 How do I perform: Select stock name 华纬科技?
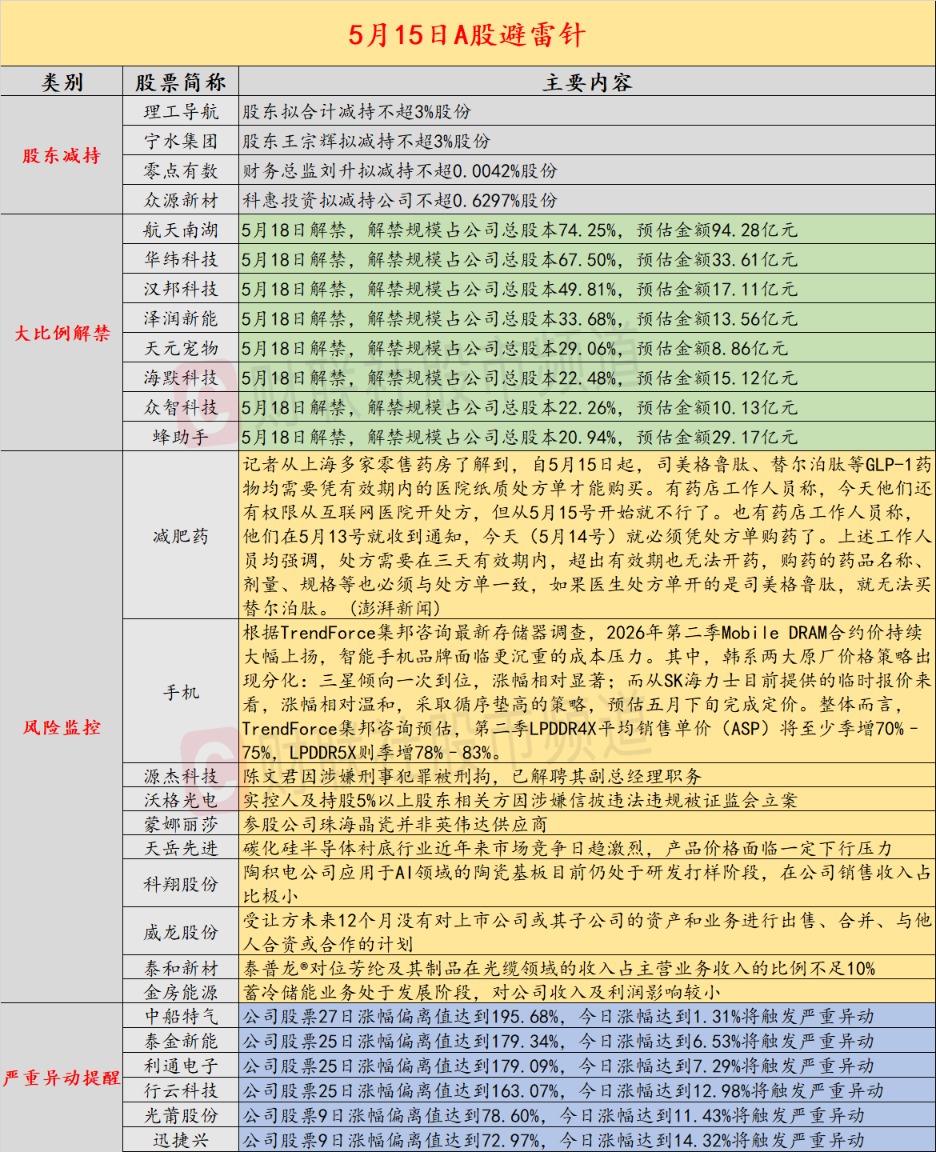pos(181,259)
